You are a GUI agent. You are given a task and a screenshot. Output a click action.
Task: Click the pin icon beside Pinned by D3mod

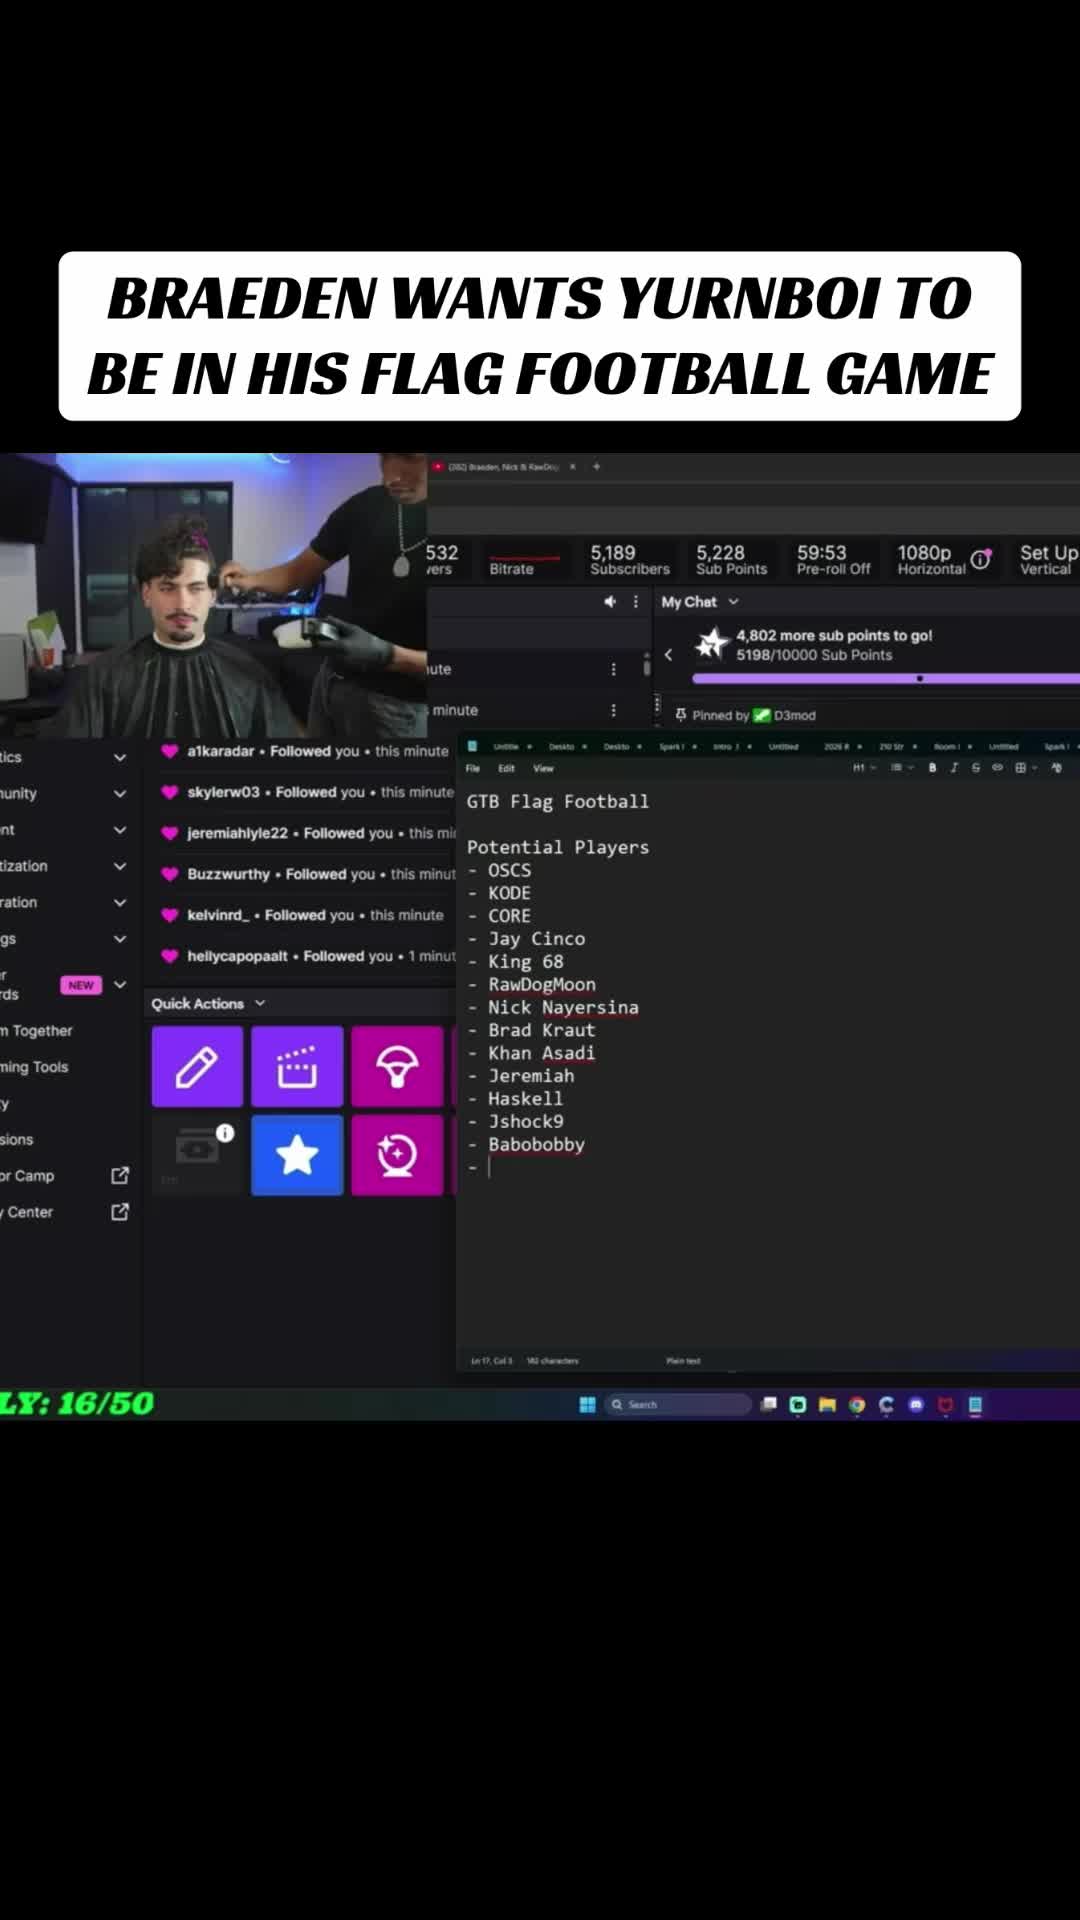click(x=681, y=715)
